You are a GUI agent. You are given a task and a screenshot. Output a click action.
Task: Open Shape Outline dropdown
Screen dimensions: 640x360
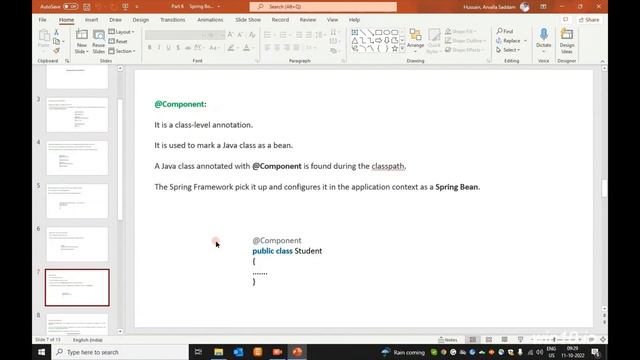pyautogui.click(x=465, y=41)
